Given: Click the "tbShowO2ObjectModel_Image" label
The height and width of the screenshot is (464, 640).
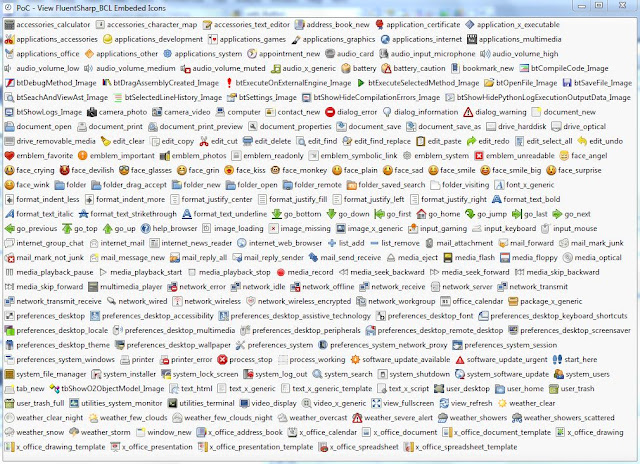Looking at the screenshot, I should 113,389.
